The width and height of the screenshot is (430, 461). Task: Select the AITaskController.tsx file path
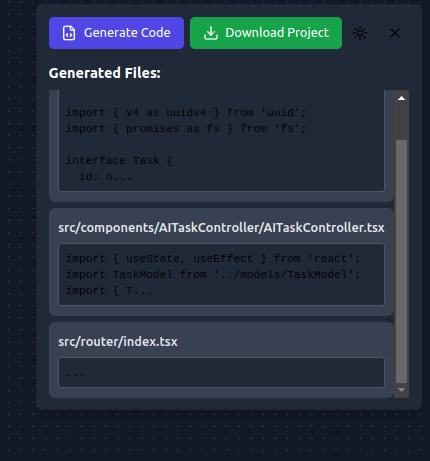221,228
